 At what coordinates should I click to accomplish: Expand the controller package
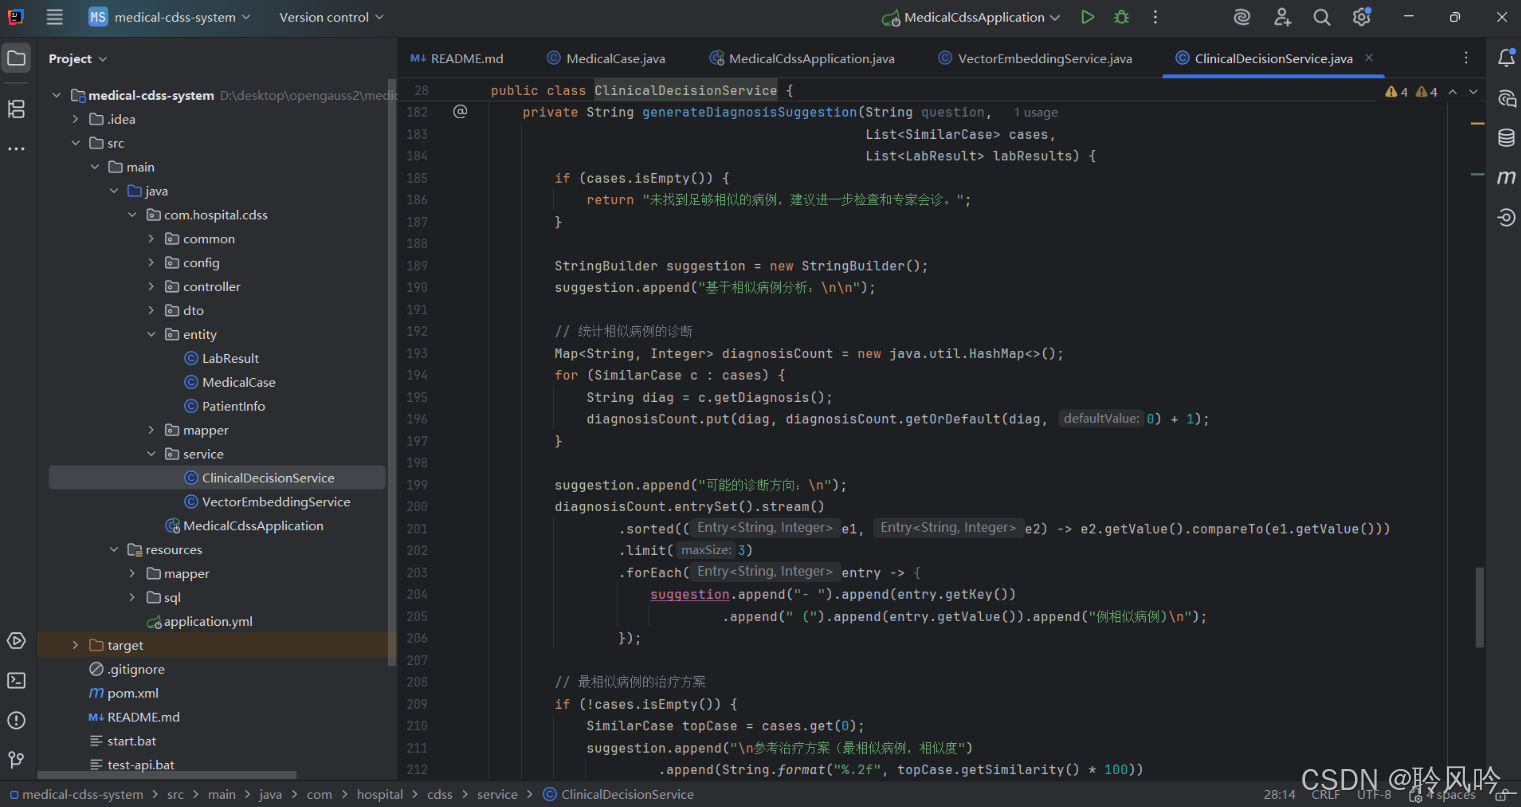tap(151, 286)
